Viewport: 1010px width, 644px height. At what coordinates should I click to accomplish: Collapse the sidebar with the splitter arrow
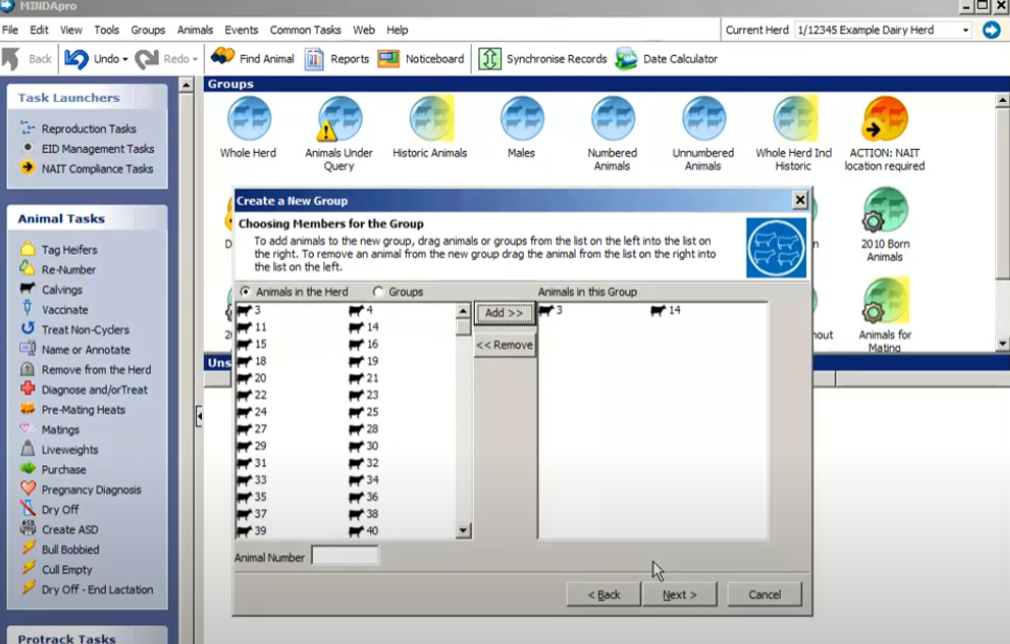199,416
